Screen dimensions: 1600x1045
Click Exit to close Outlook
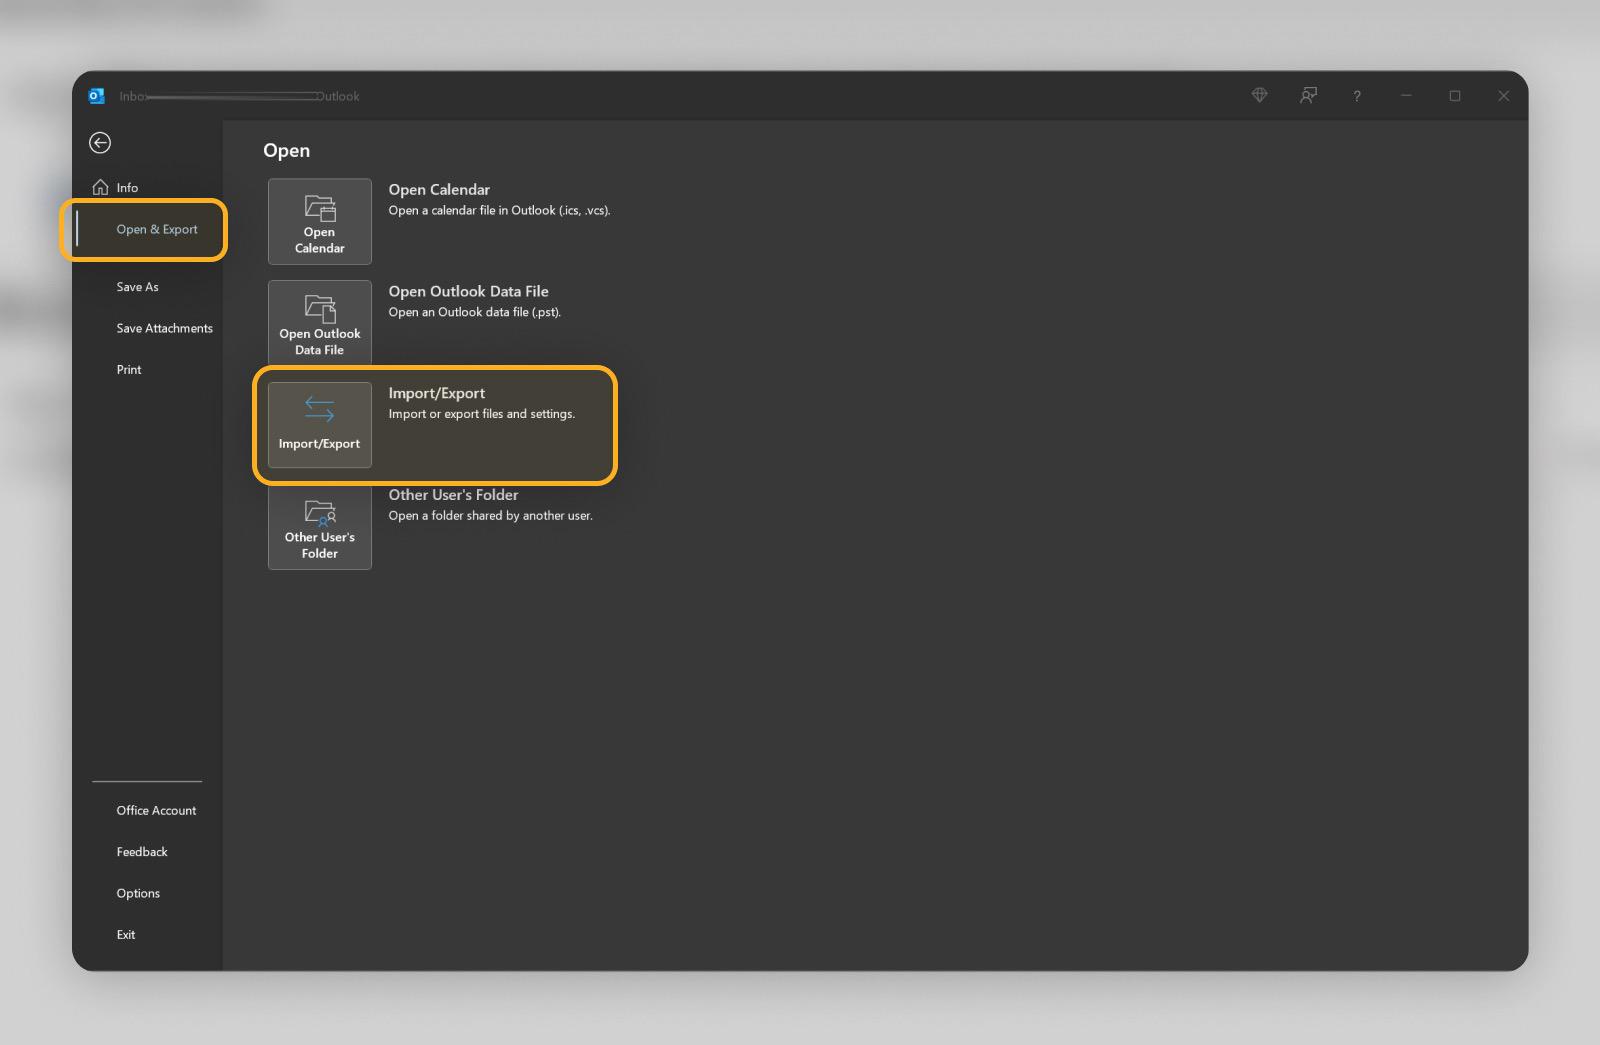point(126,934)
